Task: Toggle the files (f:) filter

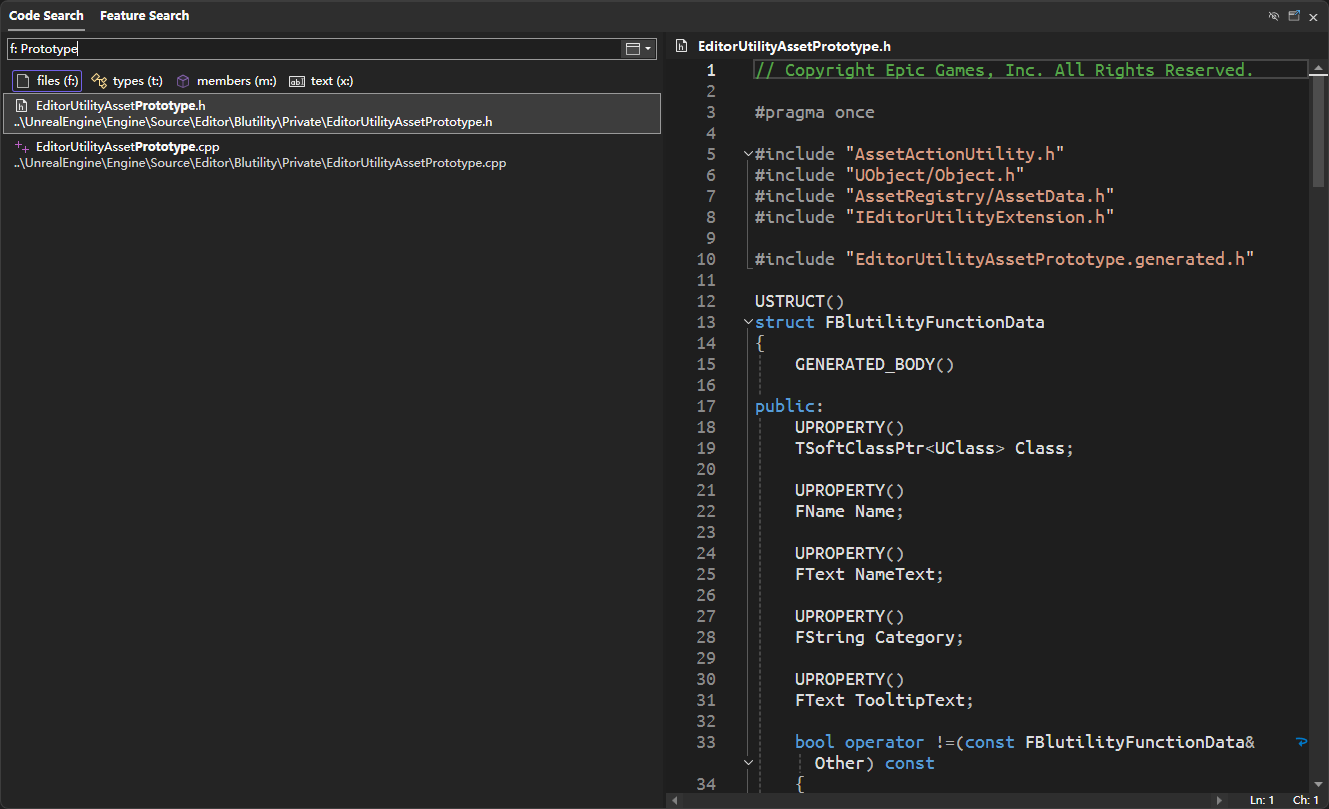Action: (47, 81)
